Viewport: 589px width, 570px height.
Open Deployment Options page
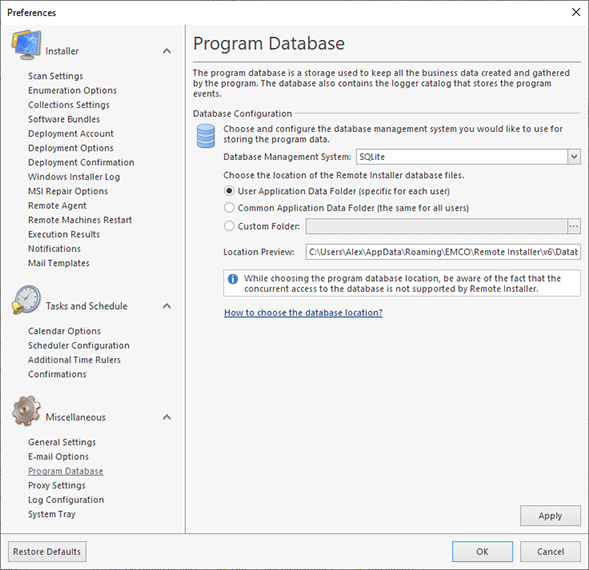(x=71, y=148)
